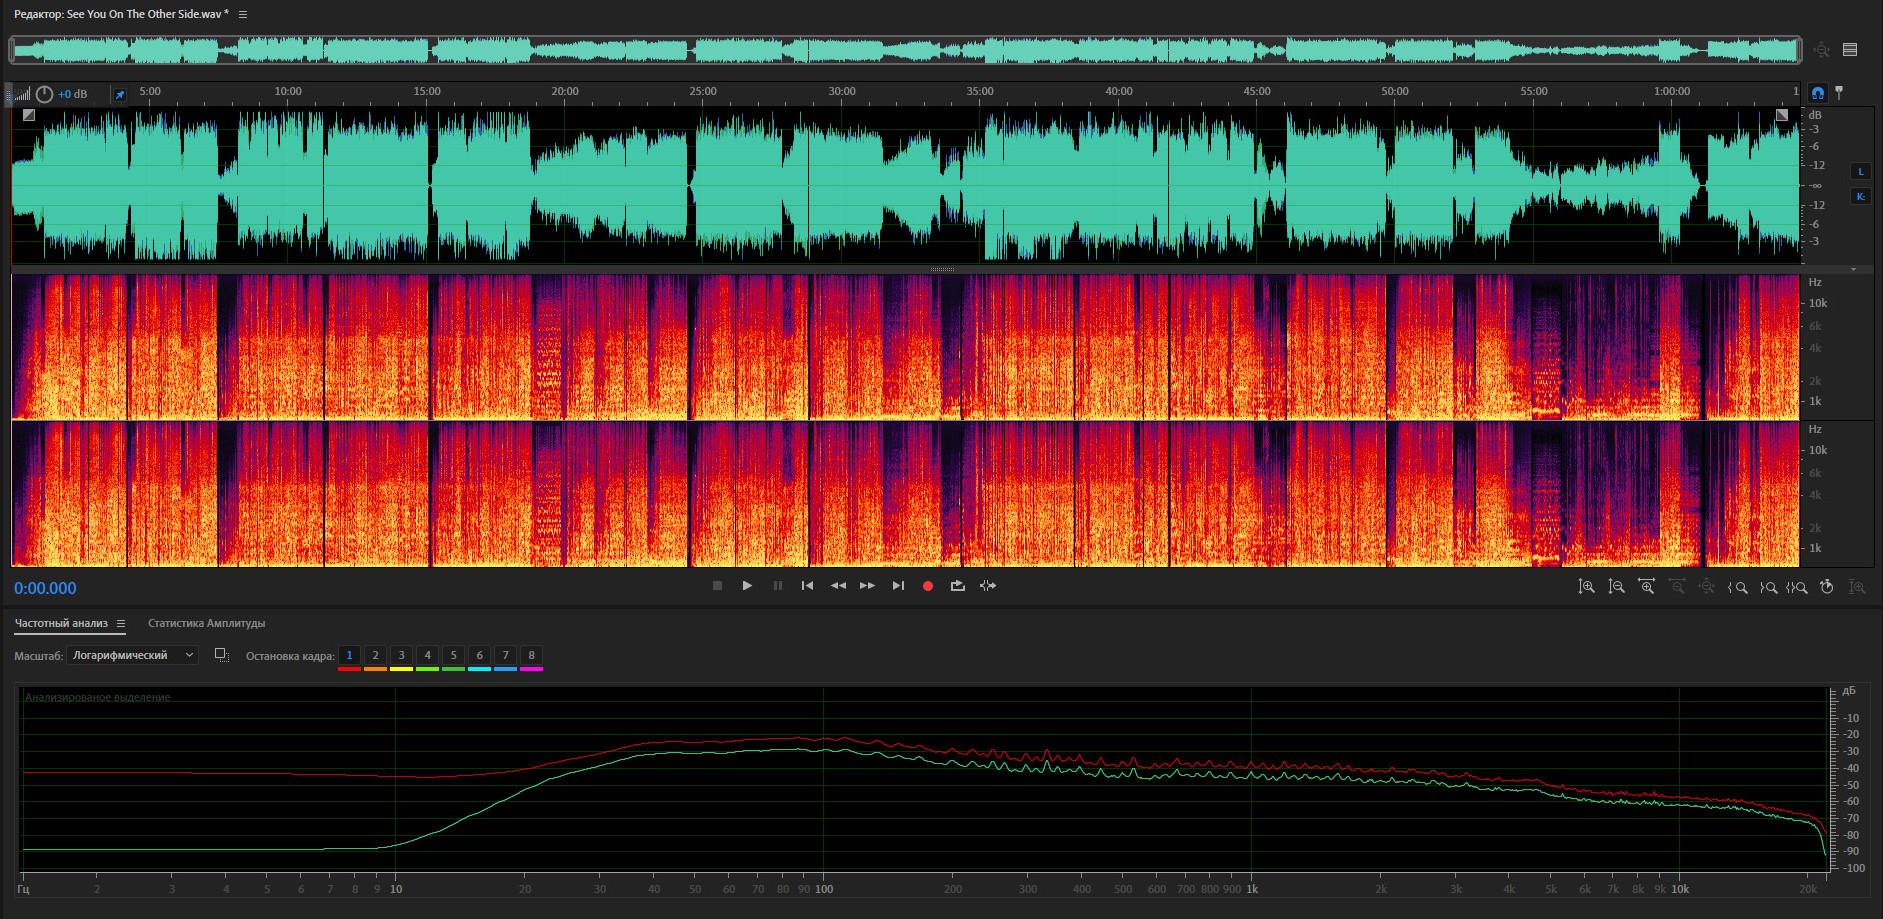The height and width of the screenshot is (919, 1883).
Task: Select the Частотный анализ tab
Action: click(61, 624)
